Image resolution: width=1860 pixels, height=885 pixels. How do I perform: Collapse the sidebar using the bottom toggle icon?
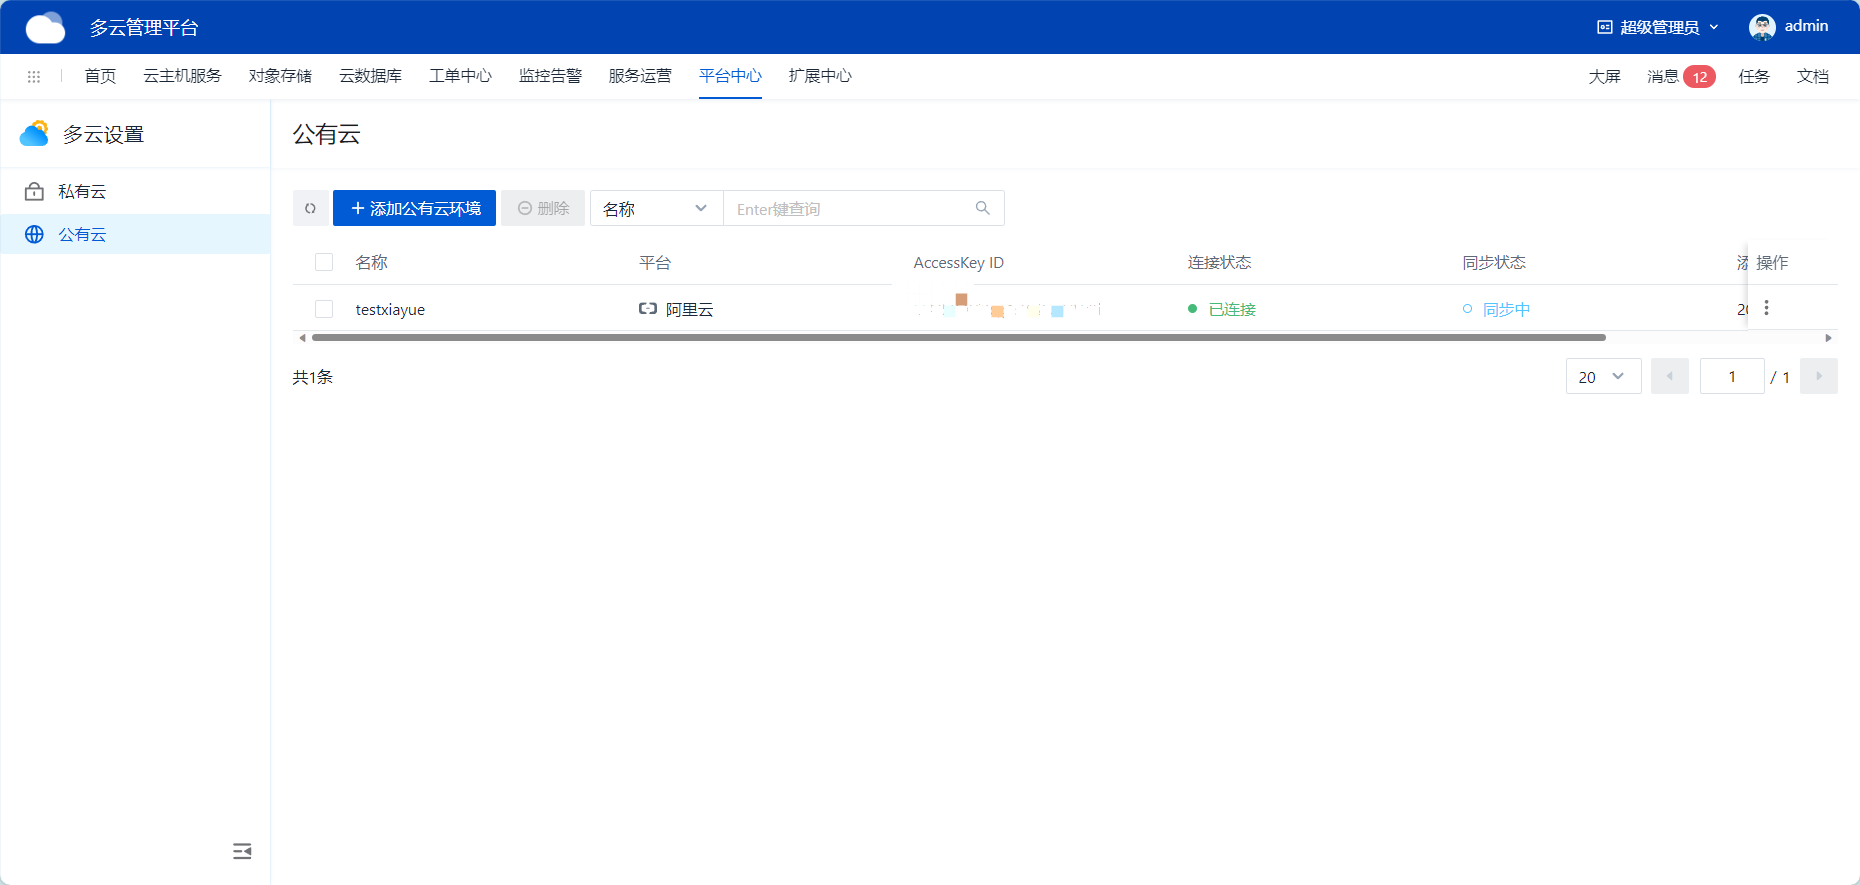242,851
